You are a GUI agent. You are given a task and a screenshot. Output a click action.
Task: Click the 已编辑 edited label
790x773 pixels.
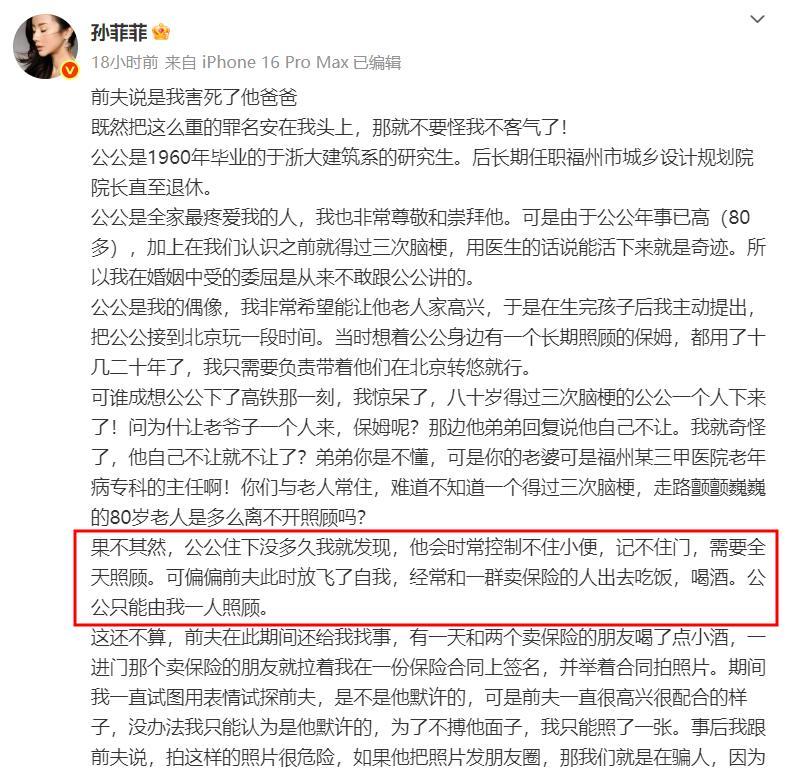(x=377, y=62)
